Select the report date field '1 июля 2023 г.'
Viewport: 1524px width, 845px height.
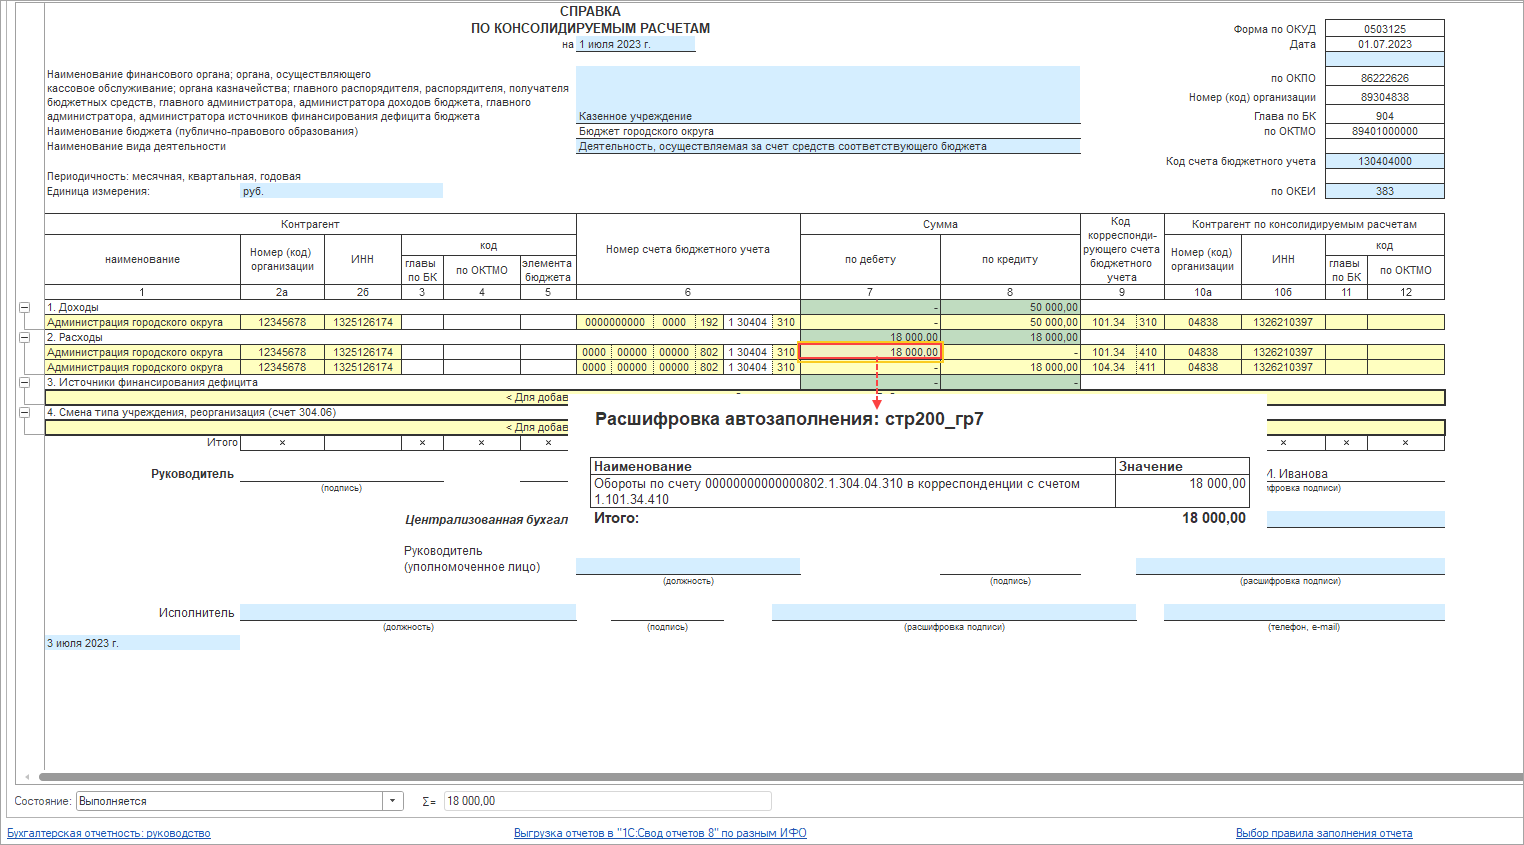(635, 44)
